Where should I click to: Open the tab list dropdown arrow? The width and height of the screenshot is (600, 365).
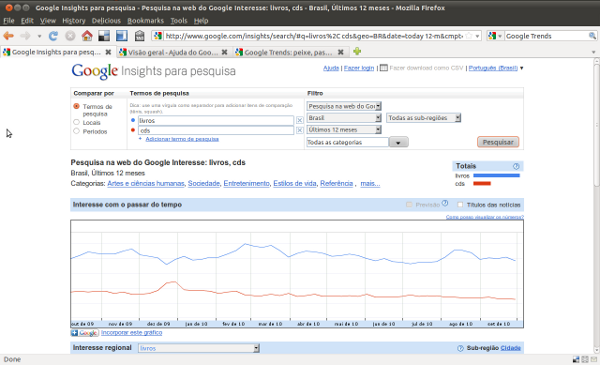pyautogui.click(x=593, y=52)
